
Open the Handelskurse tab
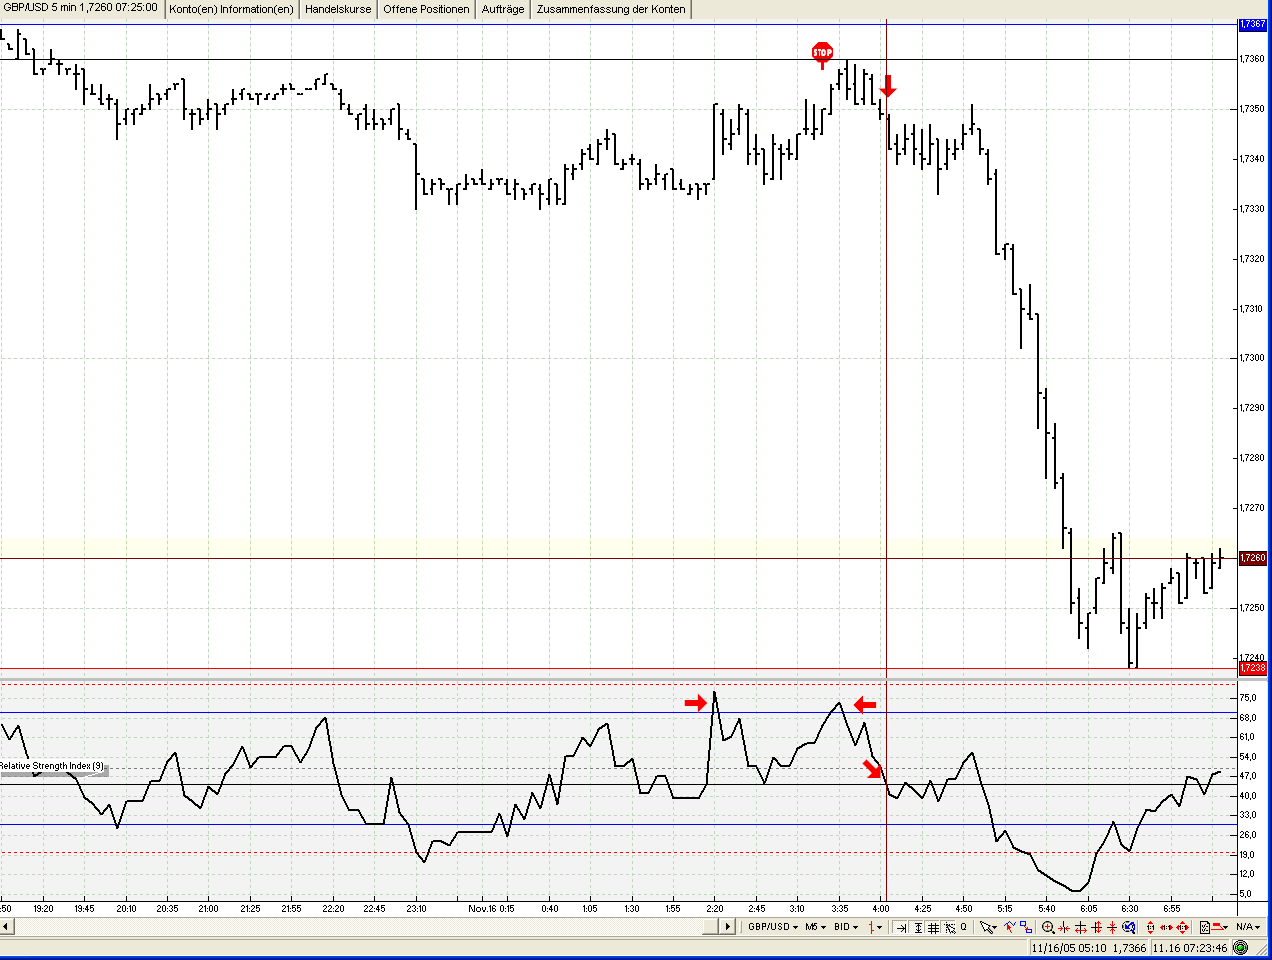338,9
